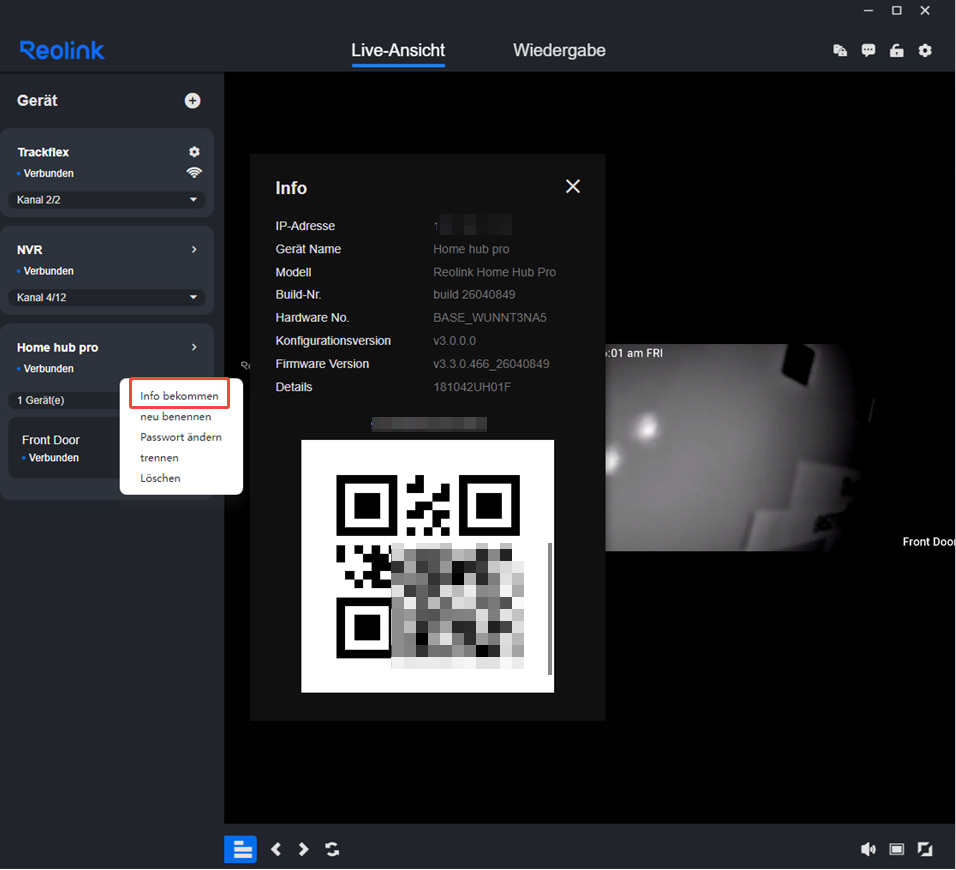The width and height of the screenshot is (956, 870).
Task: Open the app settings gear in header
Action: [925, 51]
